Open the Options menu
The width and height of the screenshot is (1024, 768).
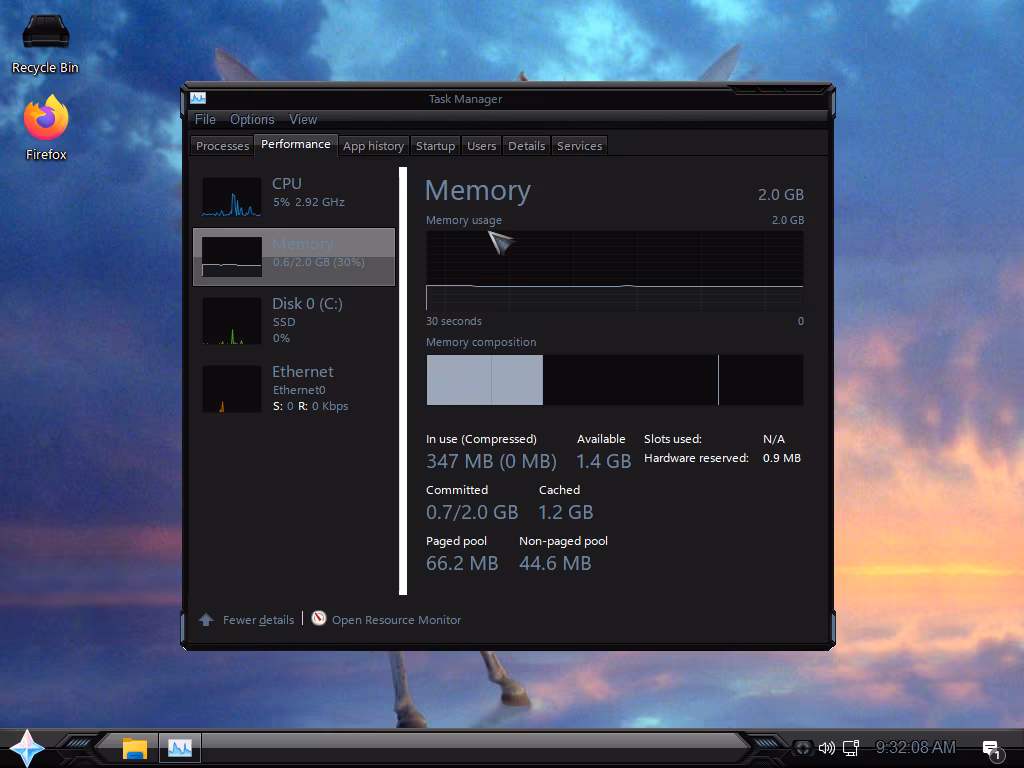tap(252, 119)
